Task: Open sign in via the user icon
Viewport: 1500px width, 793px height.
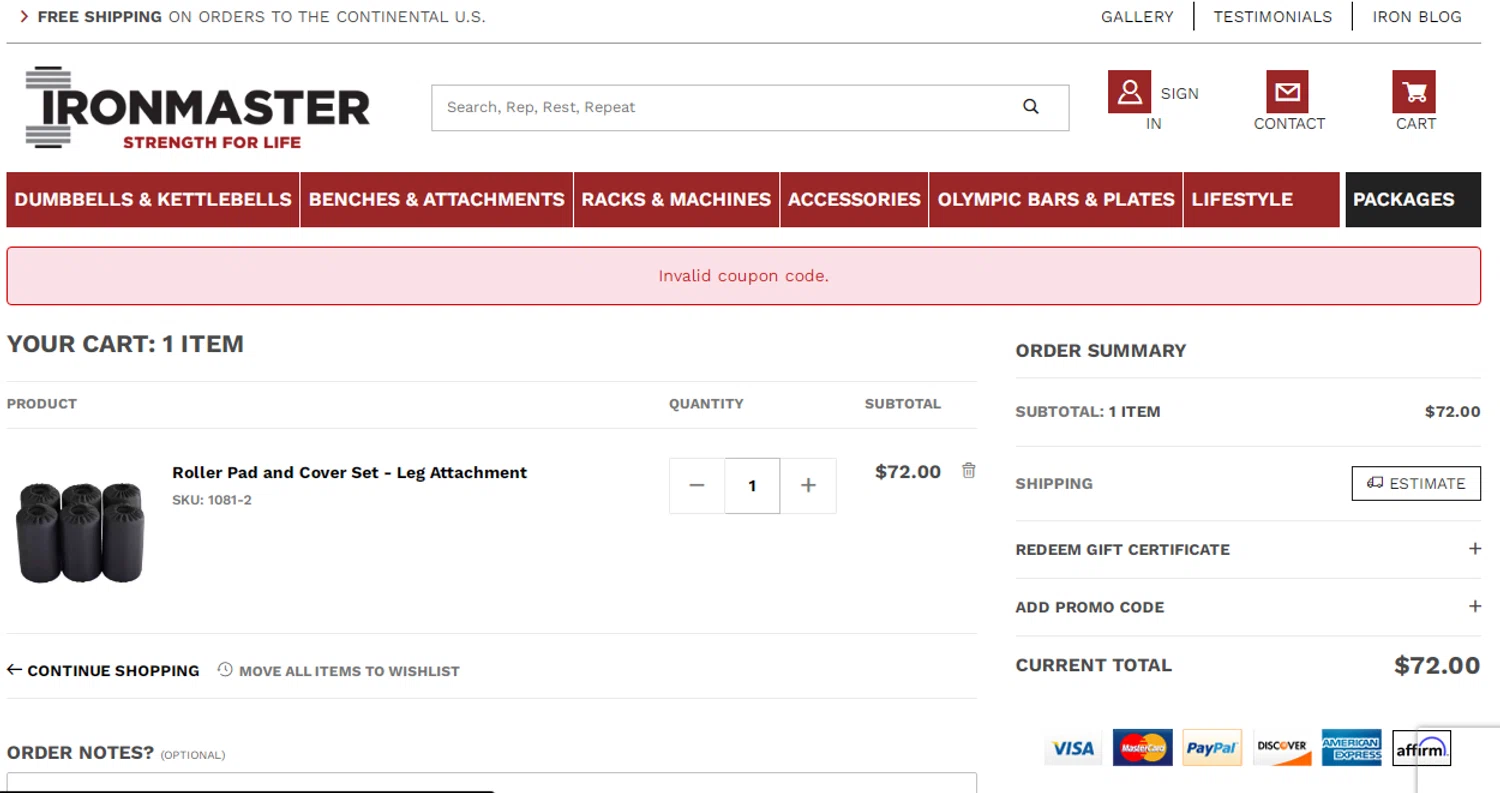Action: tap(1129, 92)
